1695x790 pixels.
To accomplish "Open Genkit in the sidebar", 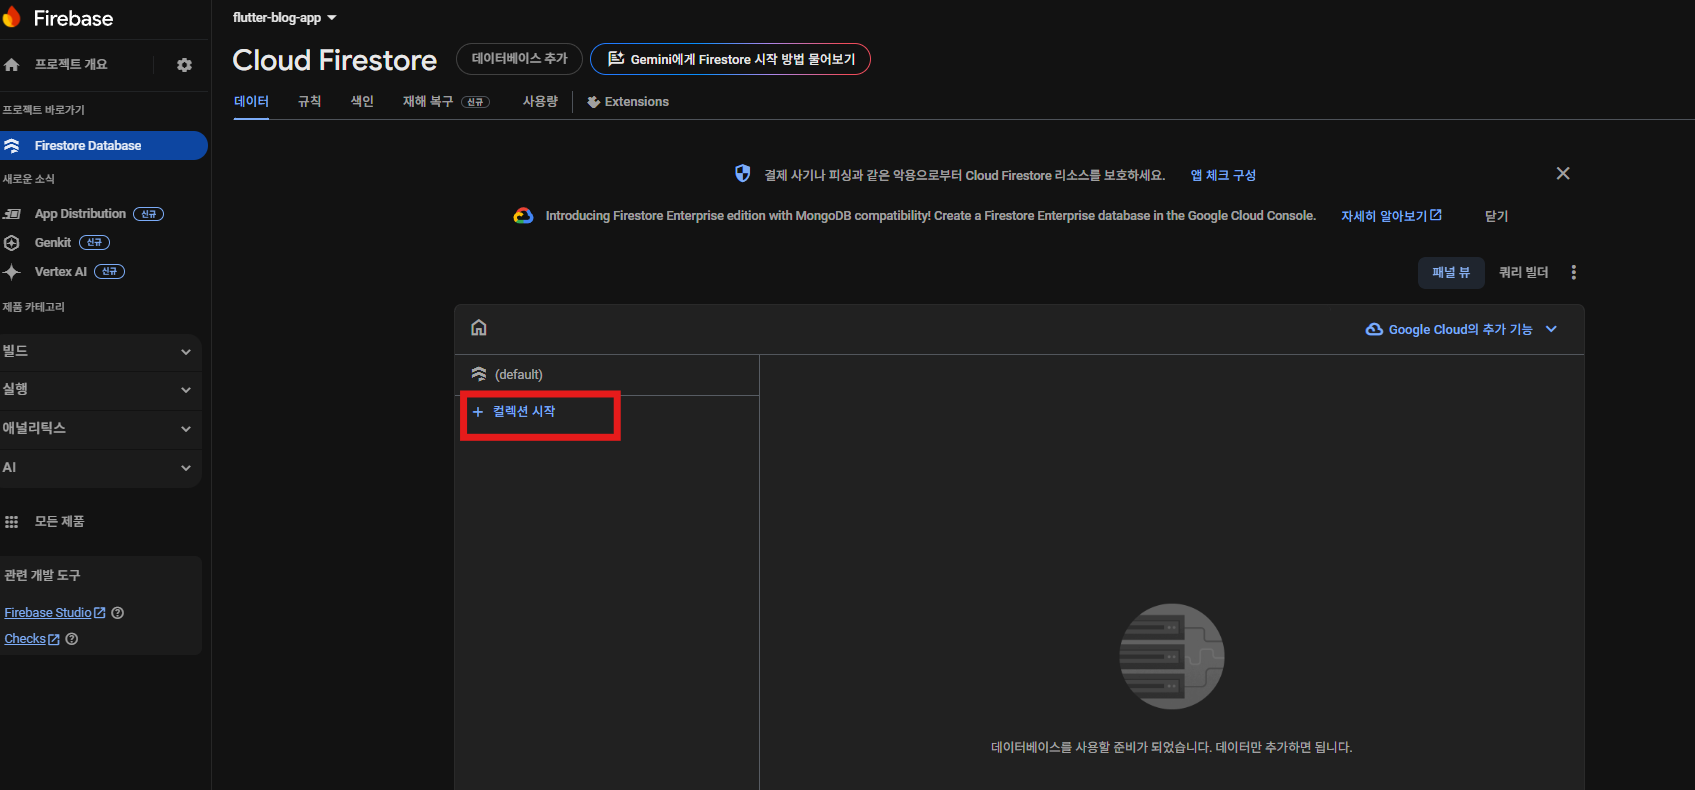I will coord(53,243).
